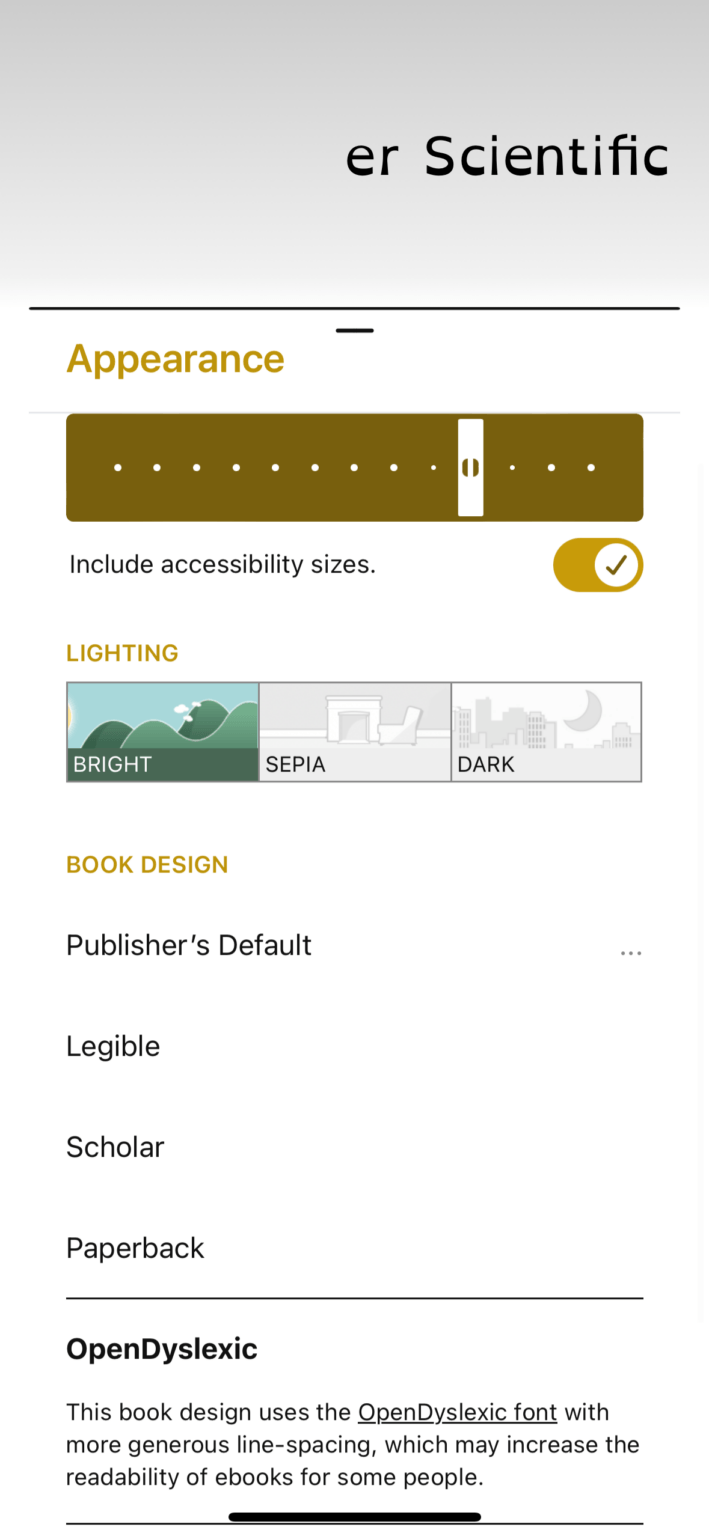Toggle off Include accessibility sizes

598,564
